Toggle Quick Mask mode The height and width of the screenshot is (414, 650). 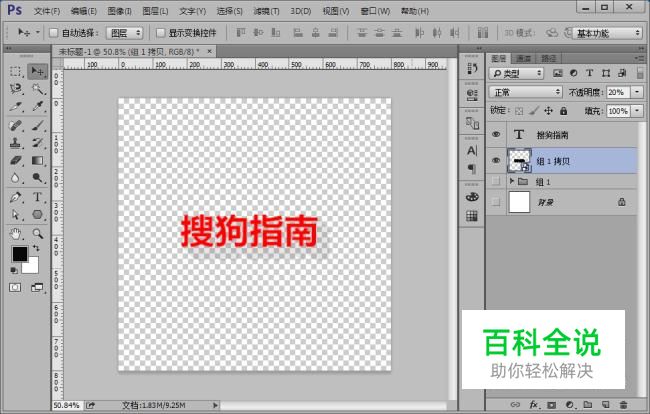pyautogui.click(x=15, y=287)
